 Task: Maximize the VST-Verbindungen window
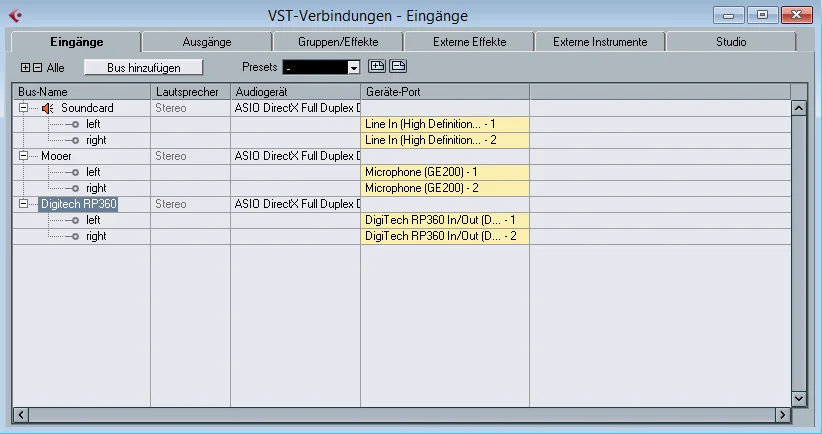(x=762, y=15)
